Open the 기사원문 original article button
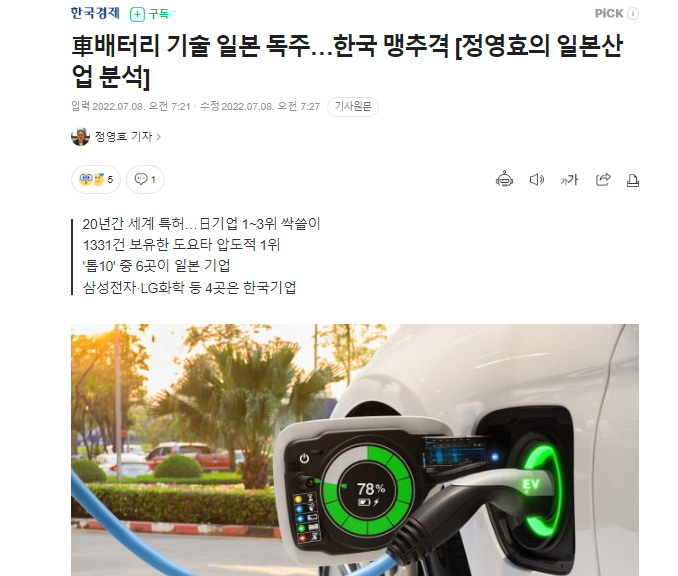Image resolution: width=678 pixels, height=576 pixels. click(353, 106)
